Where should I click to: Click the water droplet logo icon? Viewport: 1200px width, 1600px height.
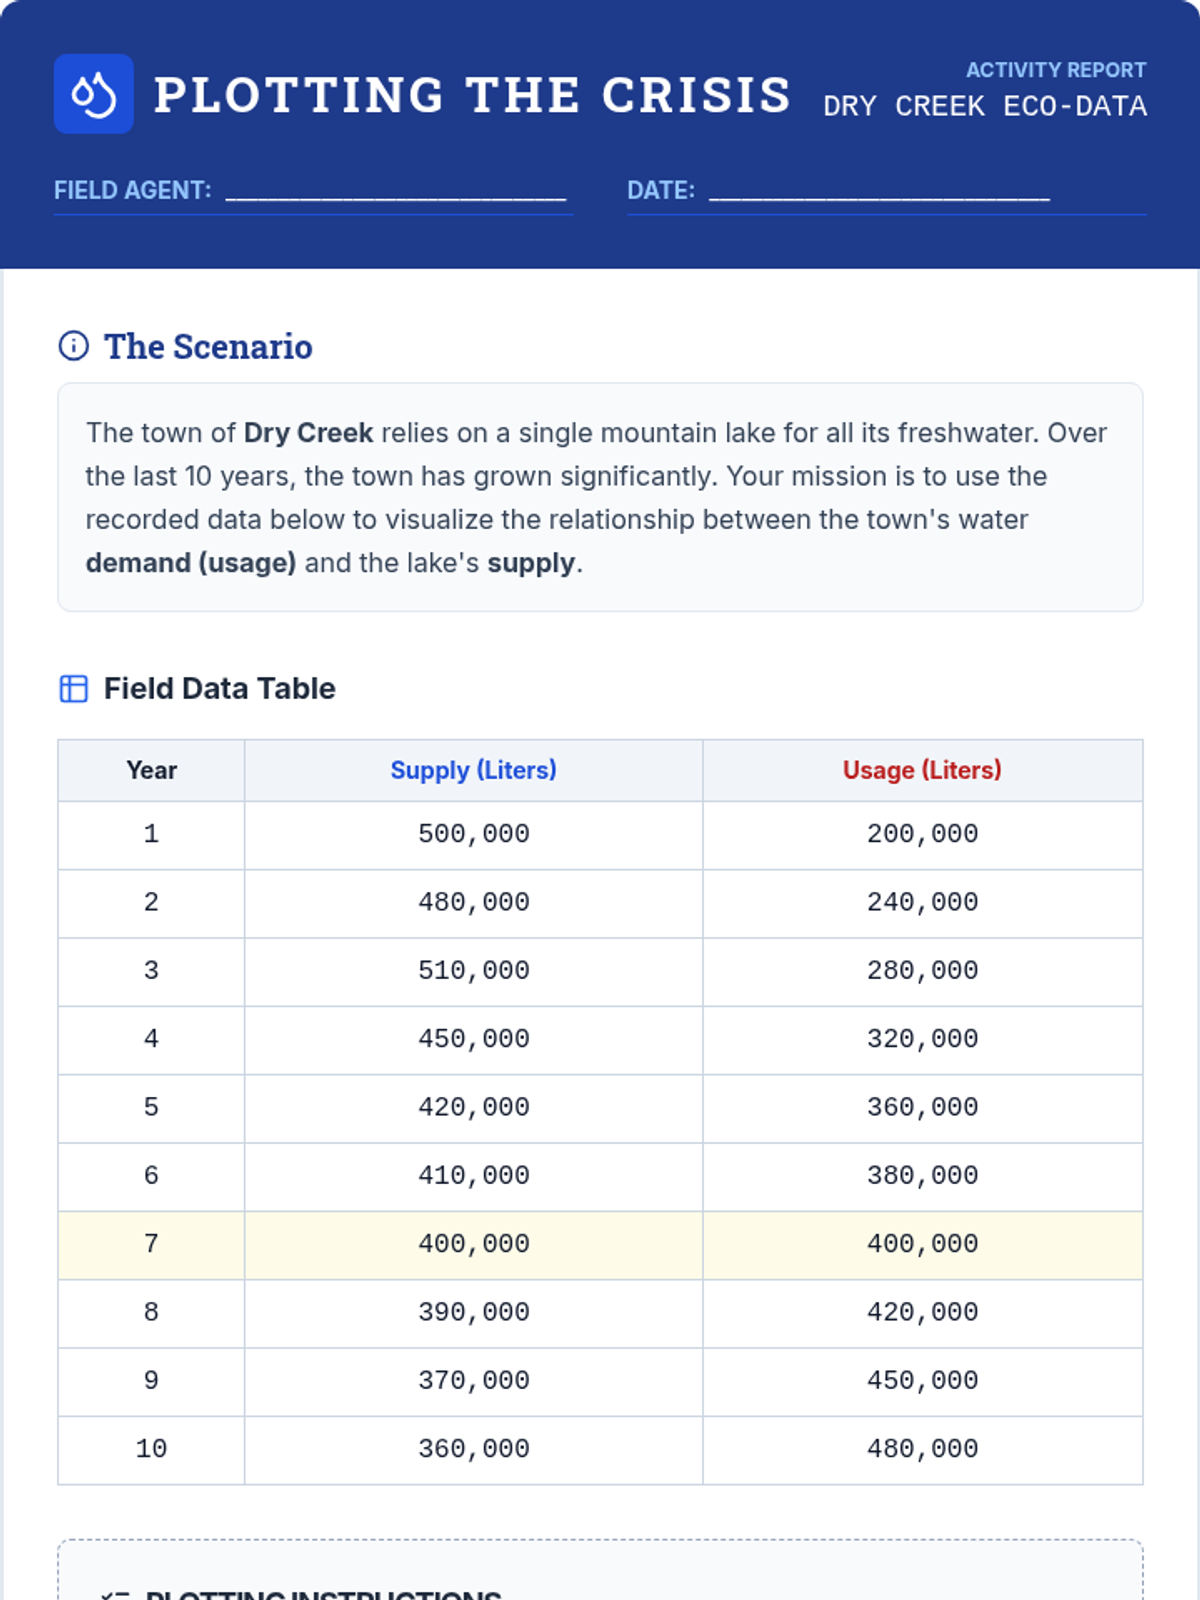(93, 94)
